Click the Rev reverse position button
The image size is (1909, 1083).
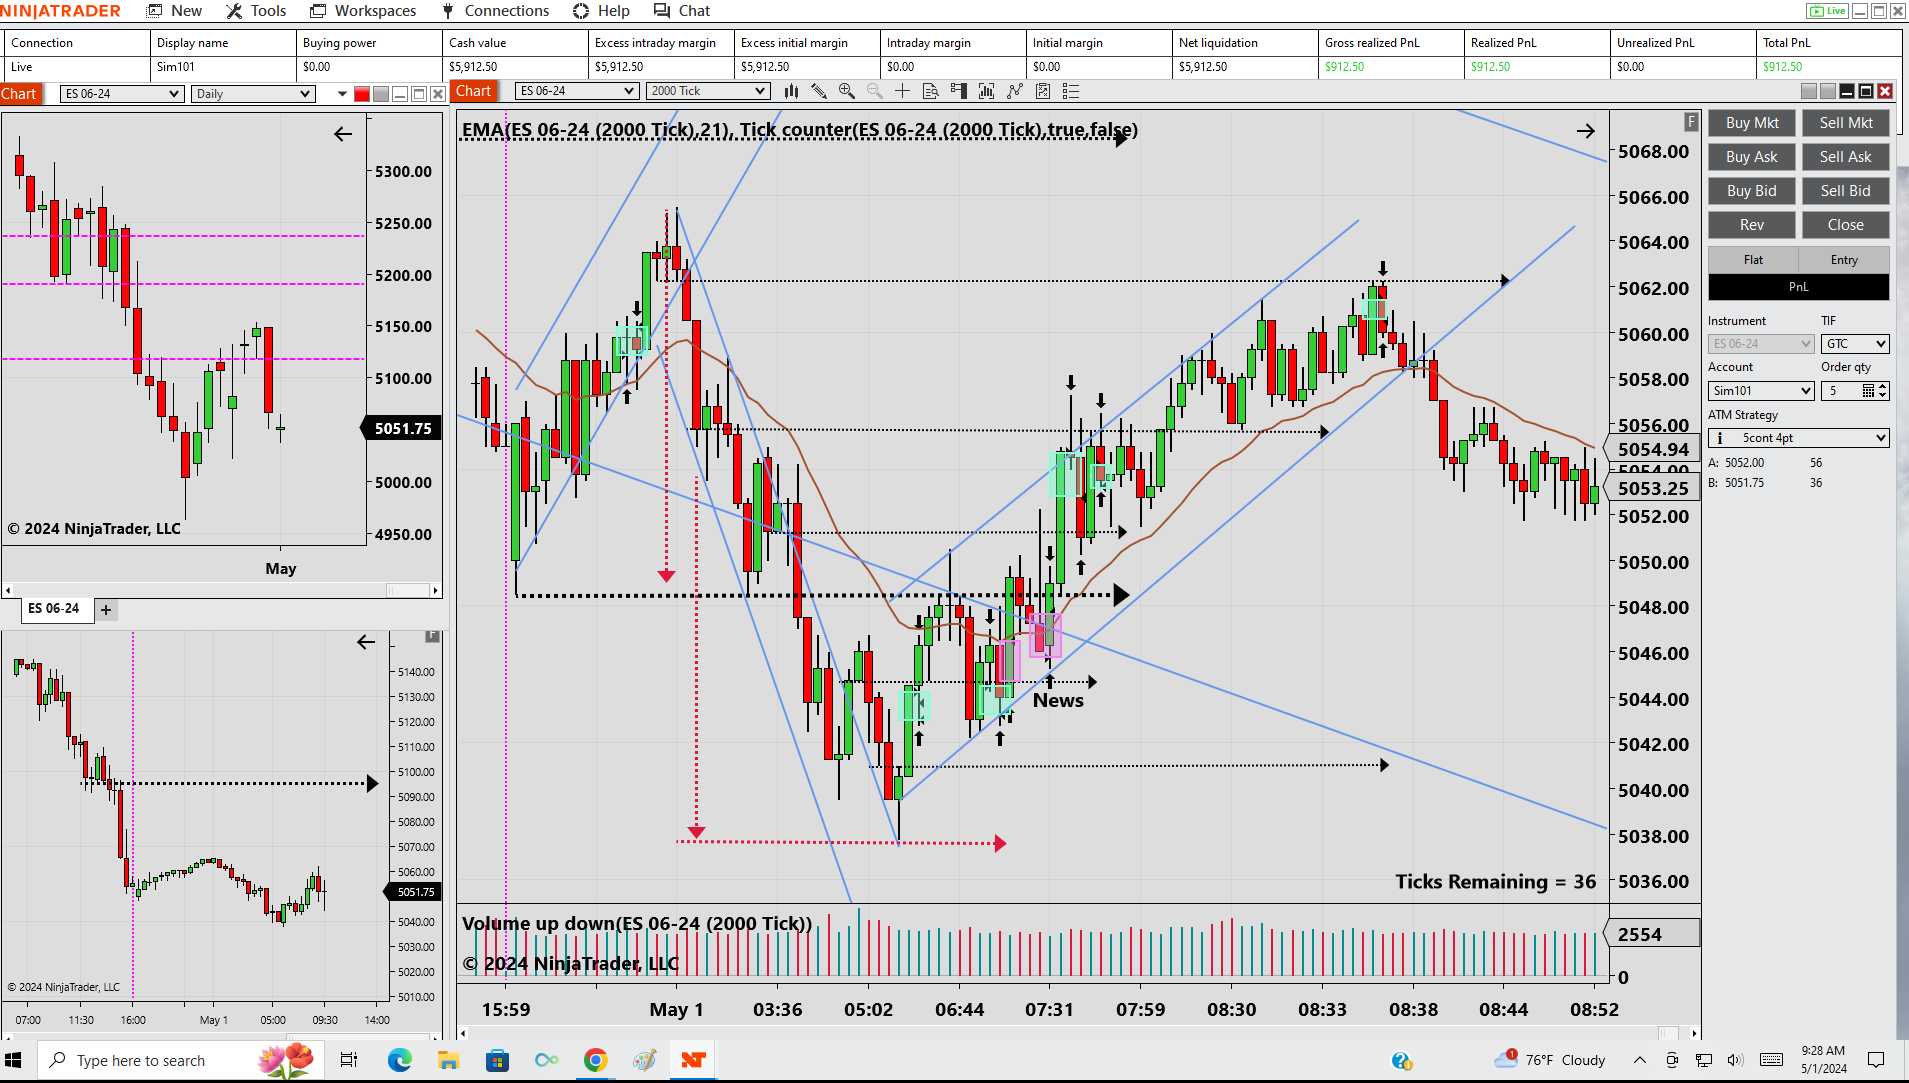[1752, 225]
